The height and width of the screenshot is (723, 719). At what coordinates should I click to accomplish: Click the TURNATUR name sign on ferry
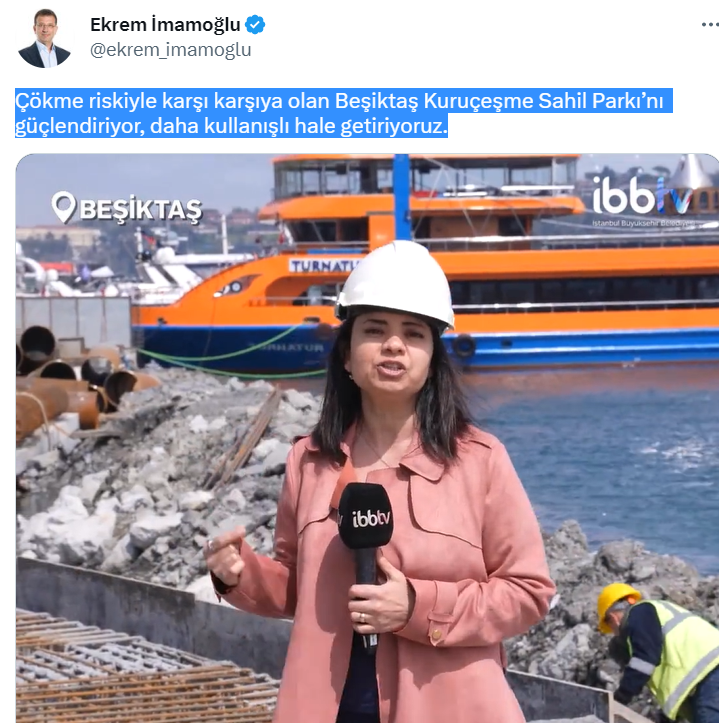[x=324, y=265]
